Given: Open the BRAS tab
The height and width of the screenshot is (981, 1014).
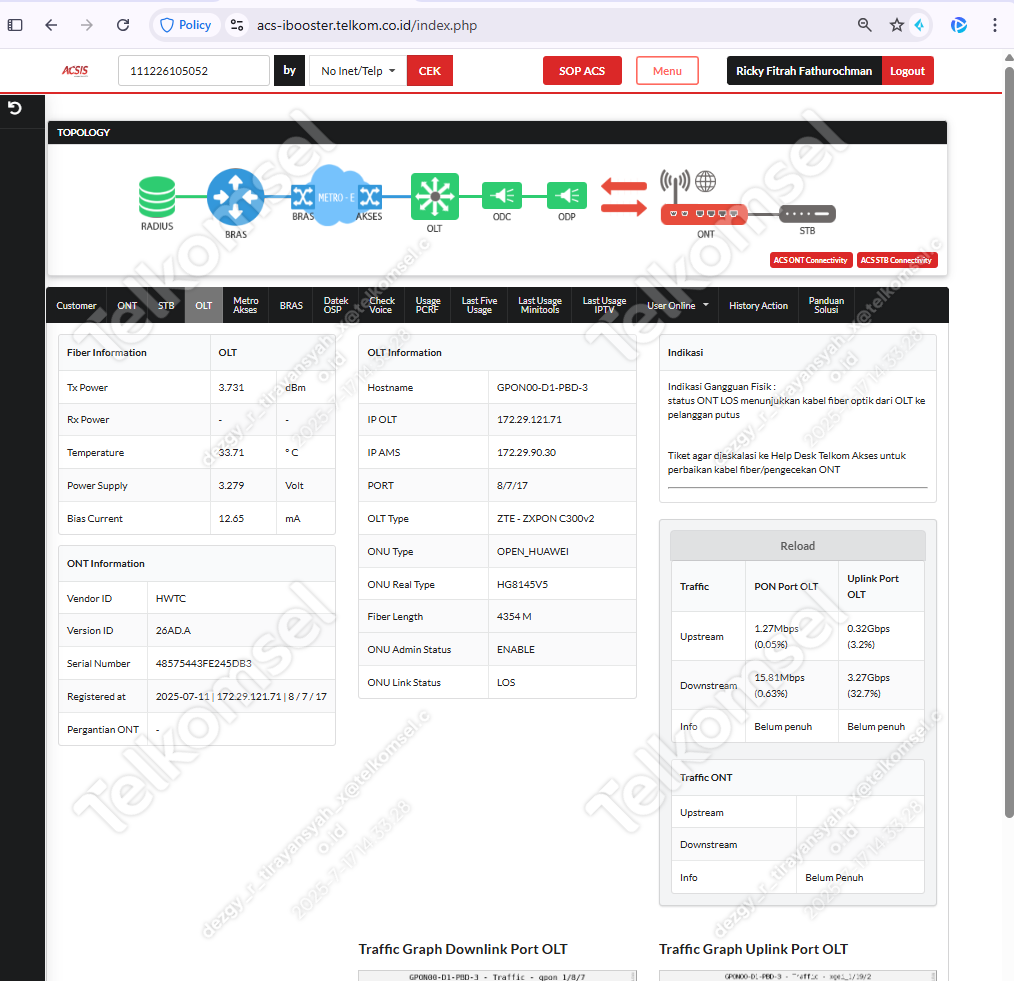Looking at the screenshot, I should click(291, 305).
